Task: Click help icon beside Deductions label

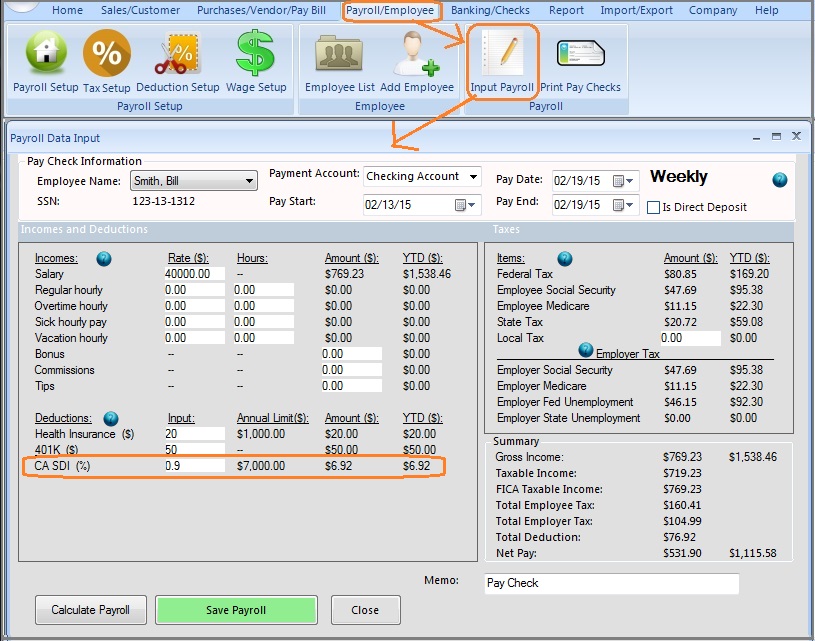Action: [x=111, y=418]
